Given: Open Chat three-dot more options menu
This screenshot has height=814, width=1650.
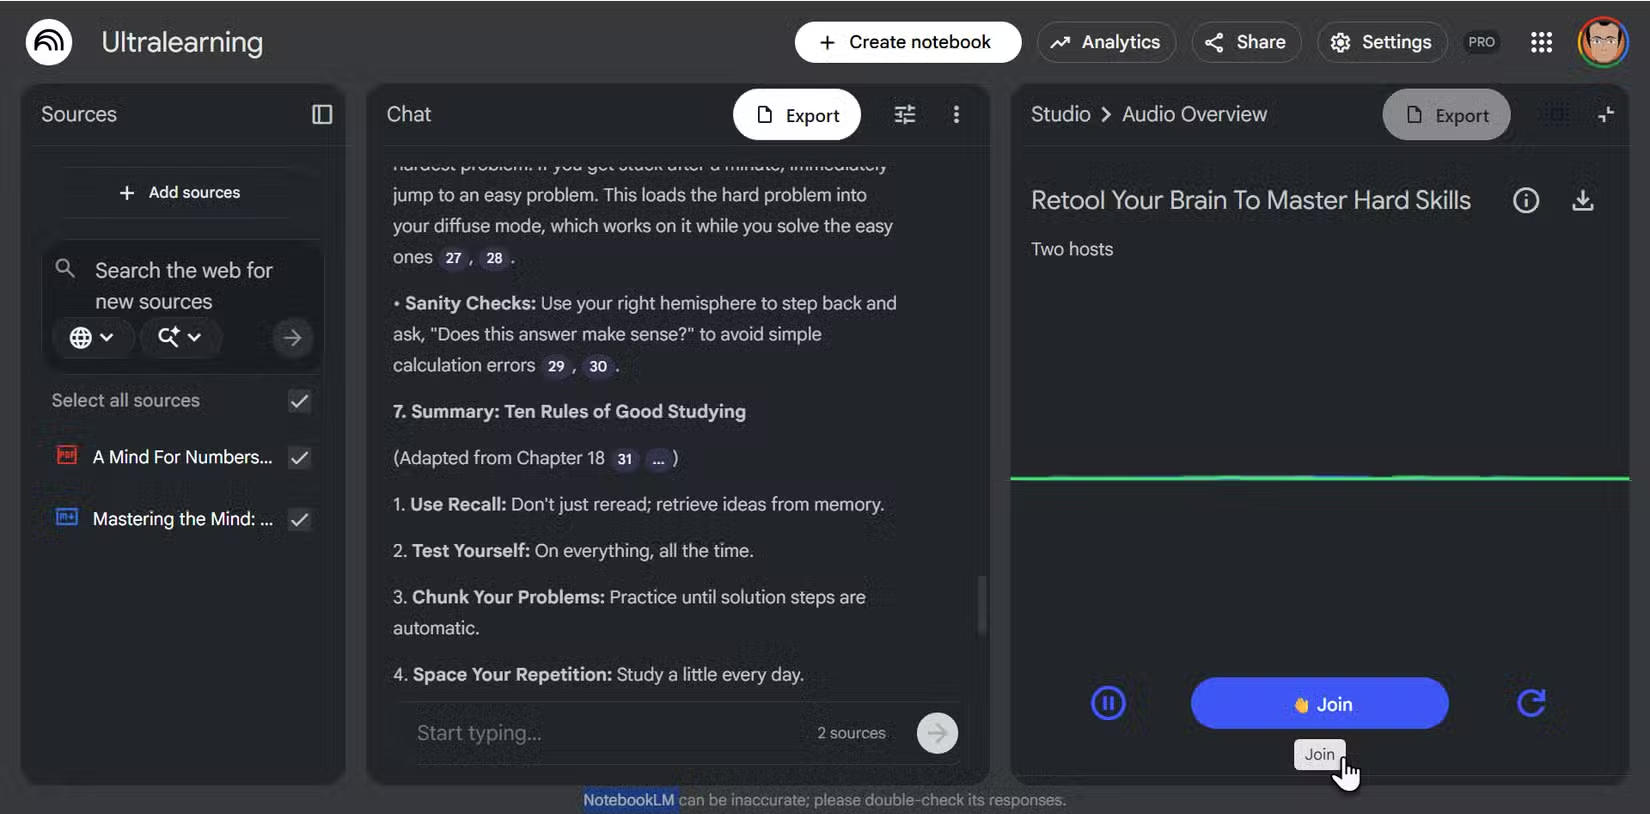Looking at the screenshot, I should point(956,115).
